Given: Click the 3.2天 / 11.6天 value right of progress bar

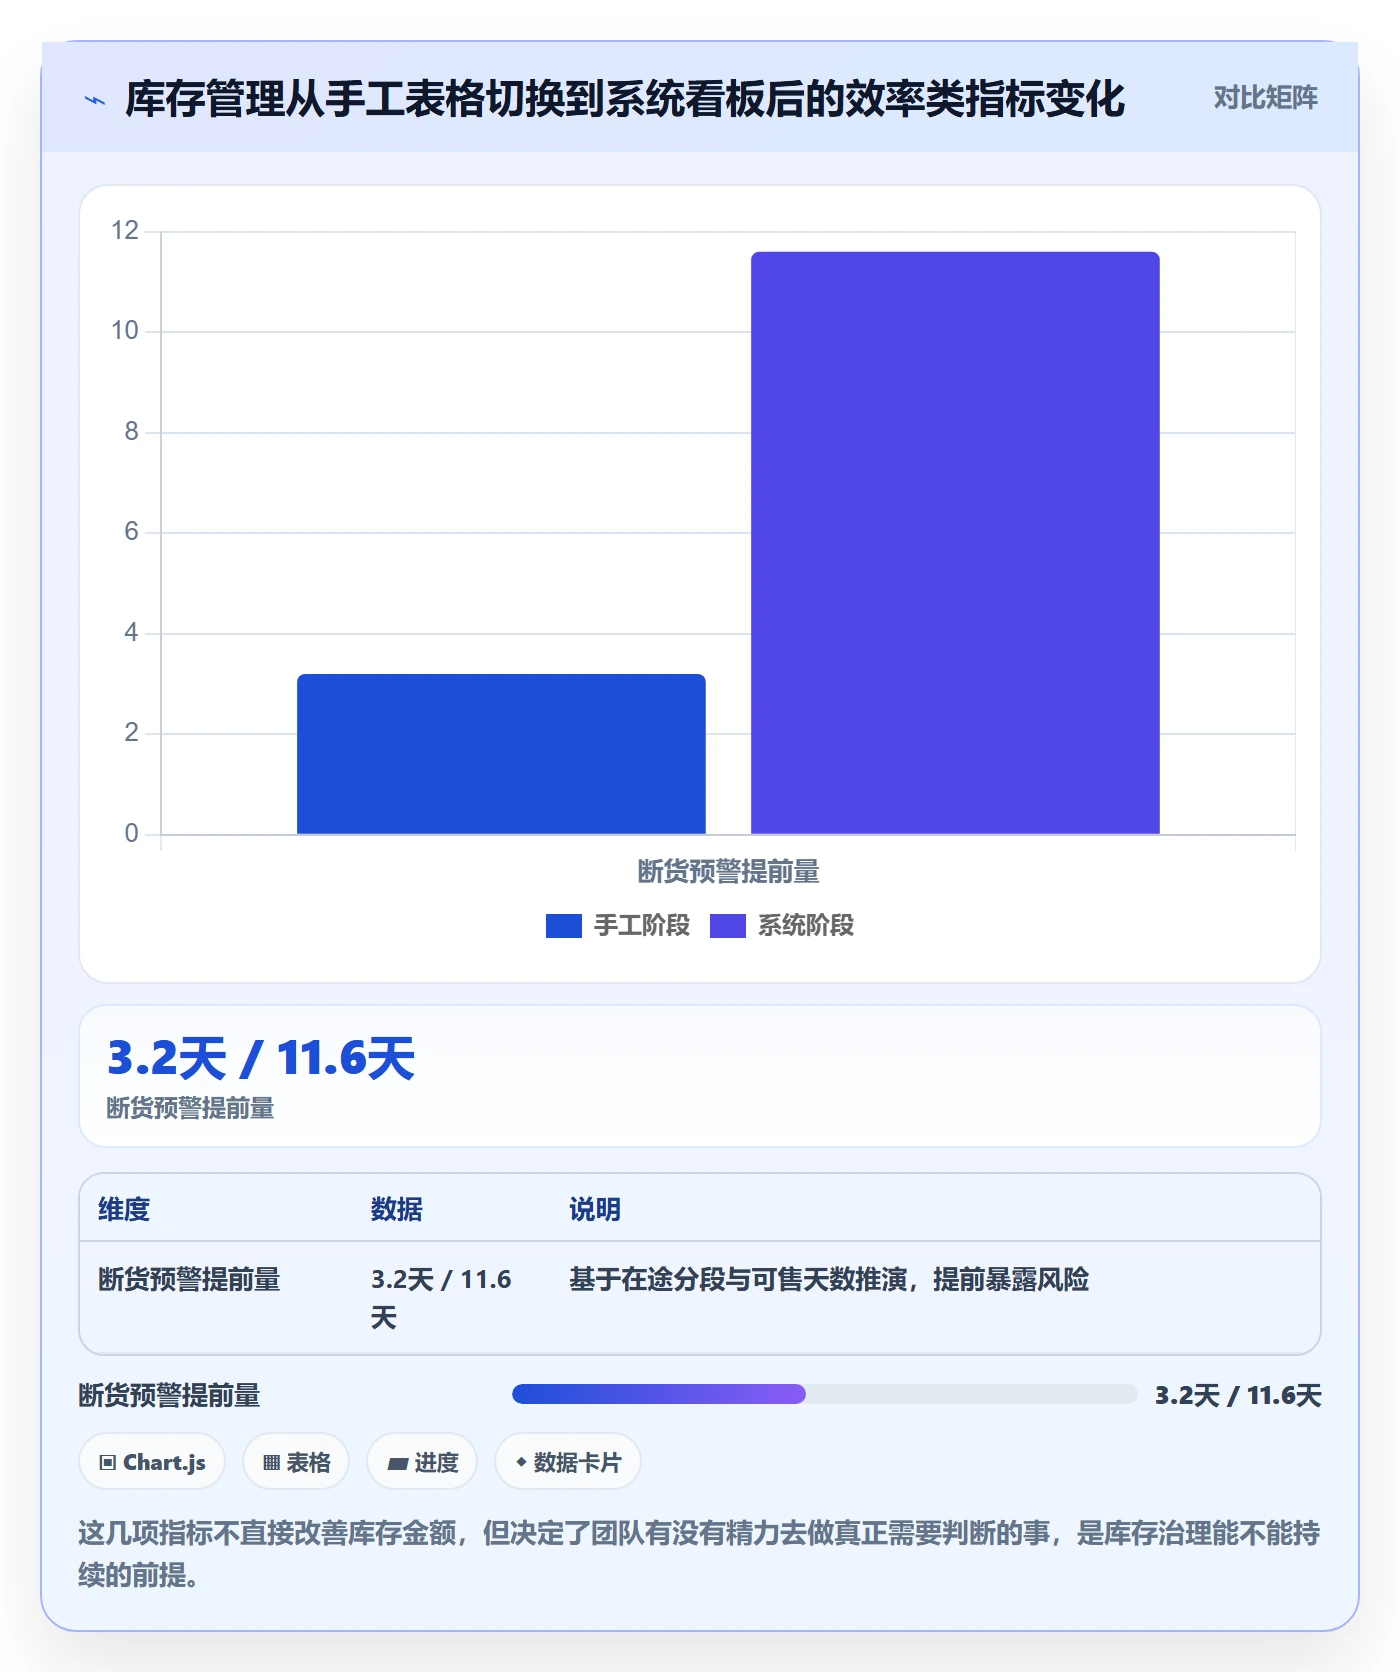Looking at the screenshot, I should 1238,1395.
